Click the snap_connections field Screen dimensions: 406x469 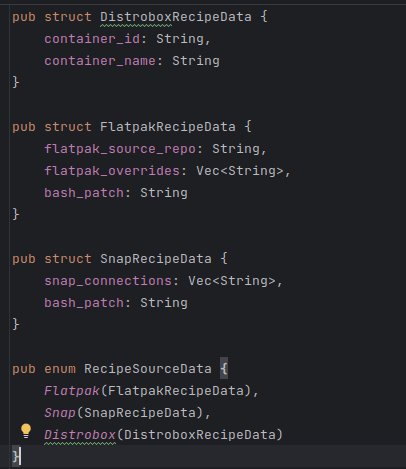coord(108,281)
